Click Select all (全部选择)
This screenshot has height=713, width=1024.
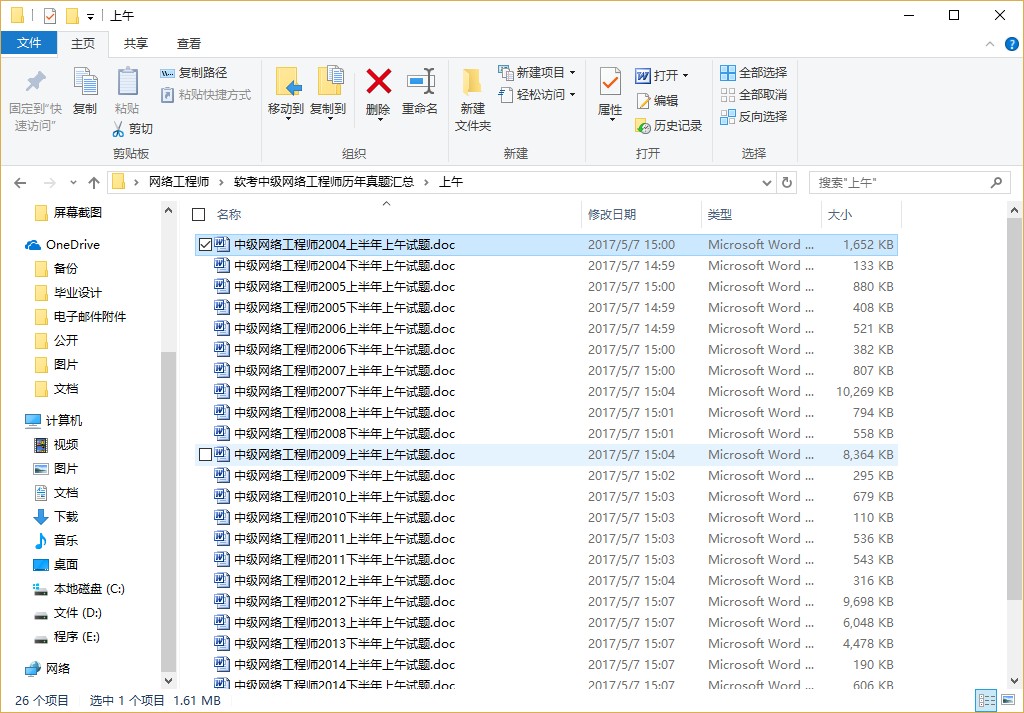754,72
